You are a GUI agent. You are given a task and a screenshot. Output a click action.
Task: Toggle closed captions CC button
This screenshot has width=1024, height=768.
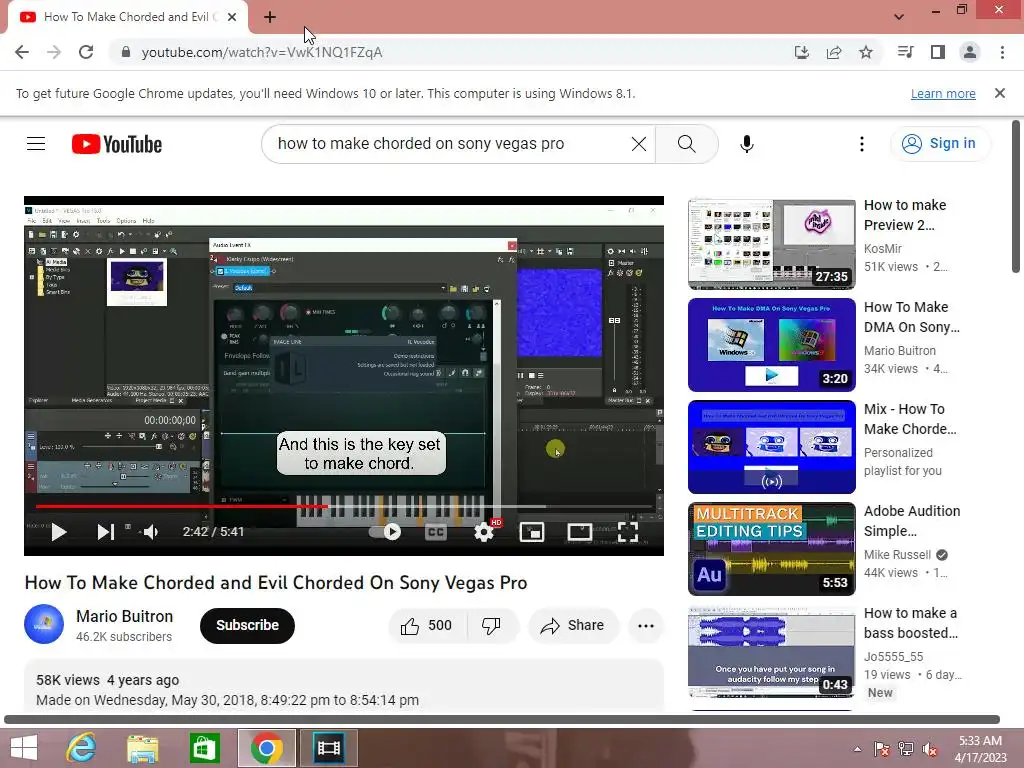click(x=435, y=532)
